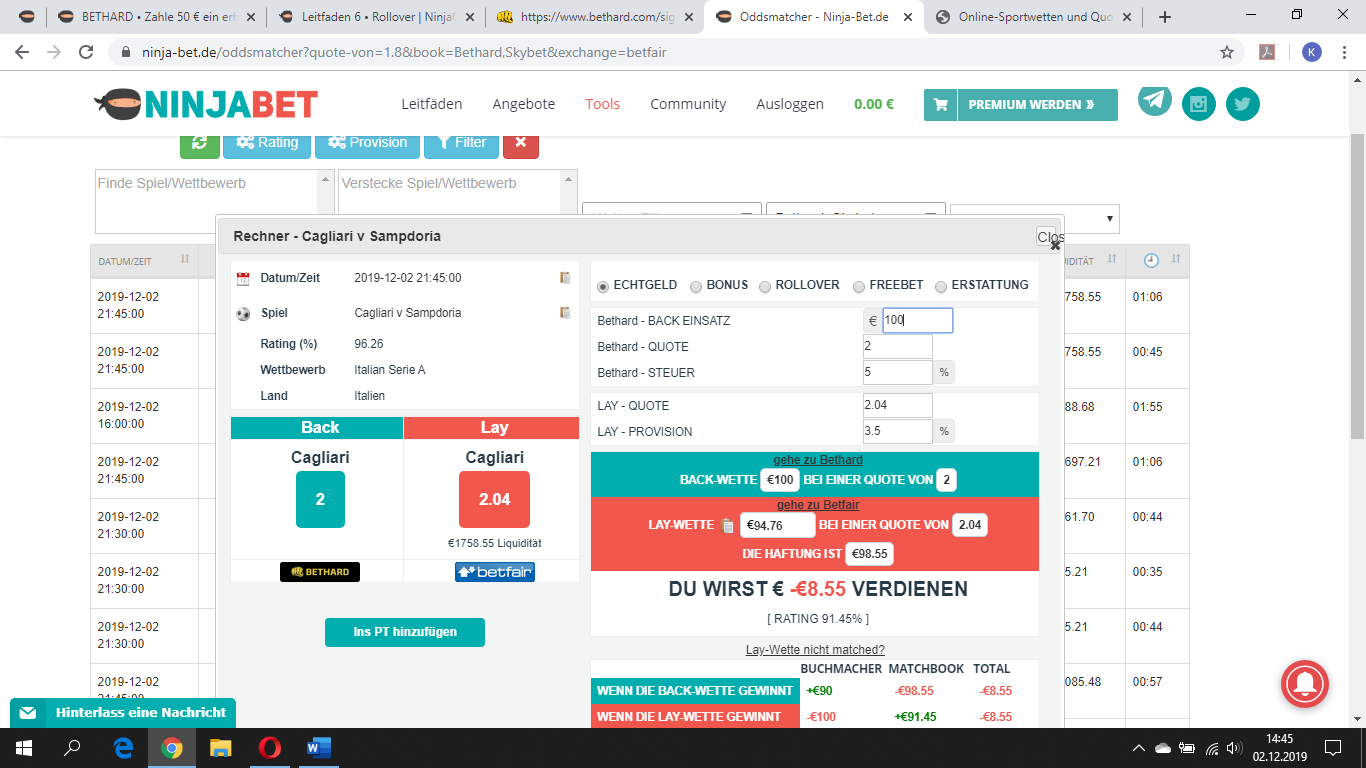The width and height of the screenshot is (1366, 768).
Task: Copy lay stake using clipboard icon
Action: tap(727, 525)
